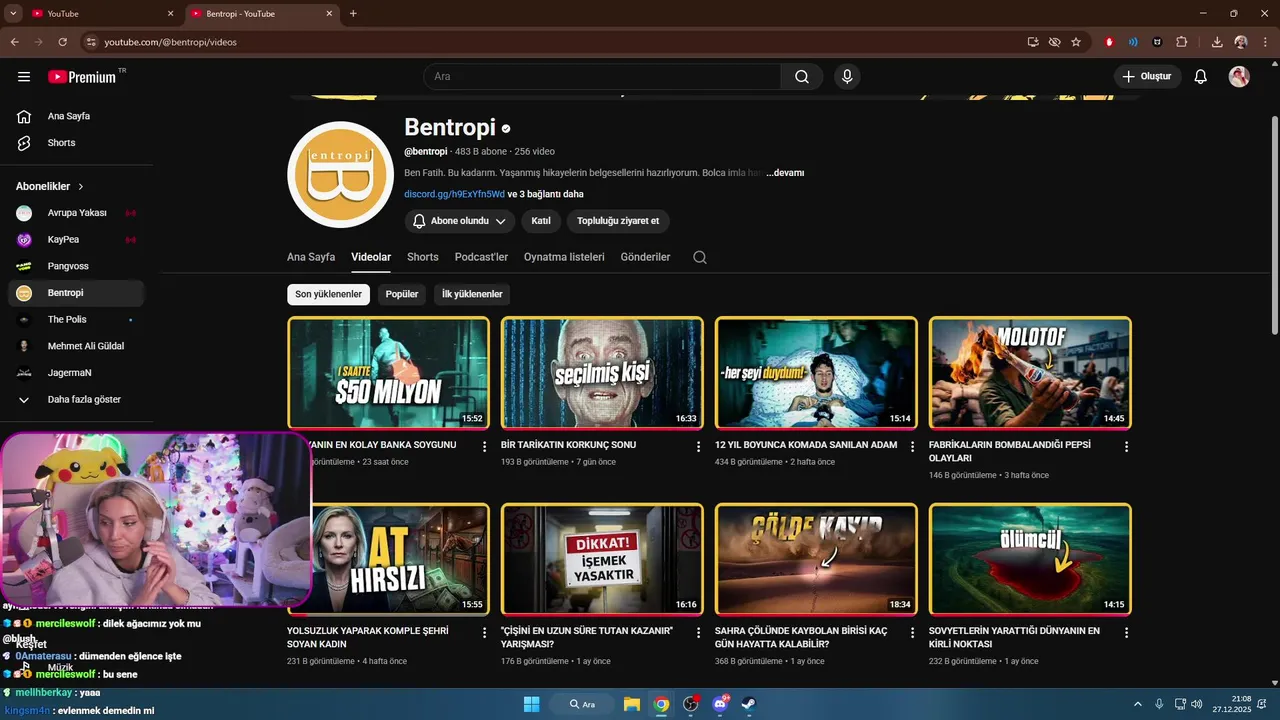
Task: Switch to the channel Shorts tab
Action: (423, 257)
